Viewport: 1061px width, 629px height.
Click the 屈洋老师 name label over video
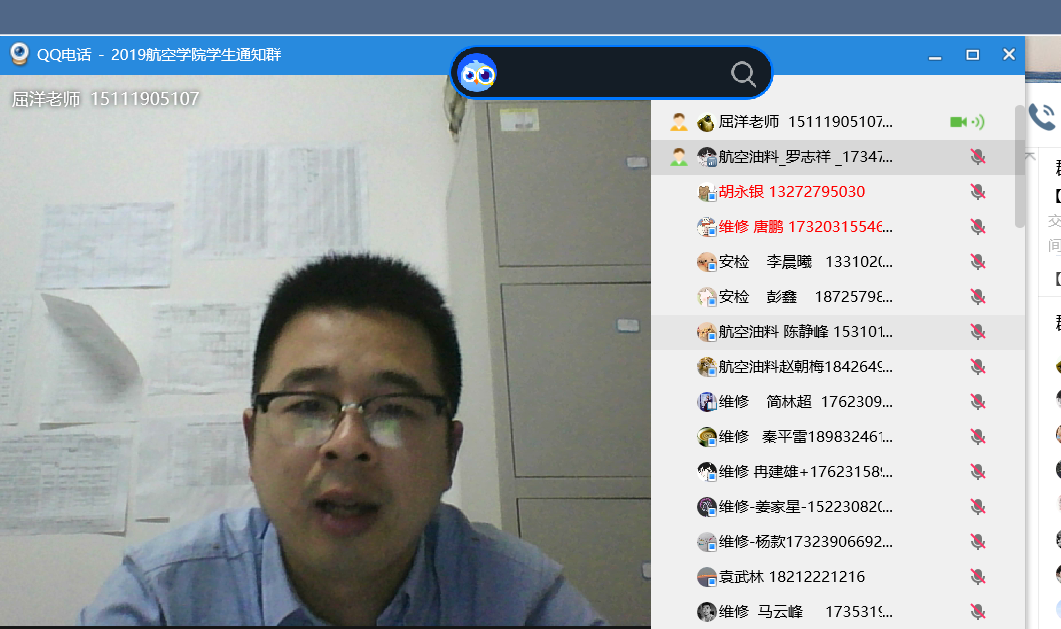click(x=105, y=99)
